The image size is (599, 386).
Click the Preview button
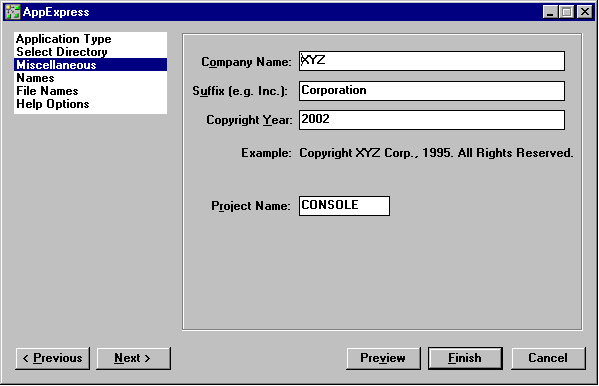[383, 358]
